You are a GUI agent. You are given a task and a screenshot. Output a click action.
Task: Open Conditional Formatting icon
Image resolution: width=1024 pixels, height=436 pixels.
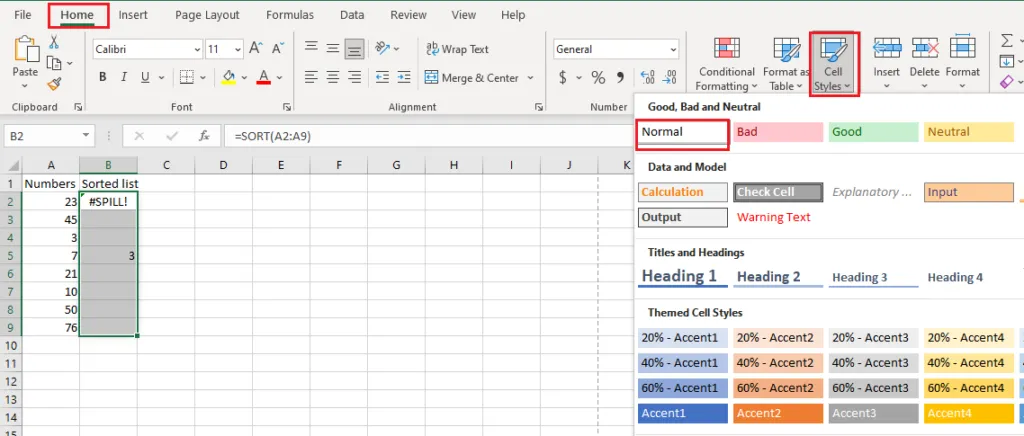(726, 50)
